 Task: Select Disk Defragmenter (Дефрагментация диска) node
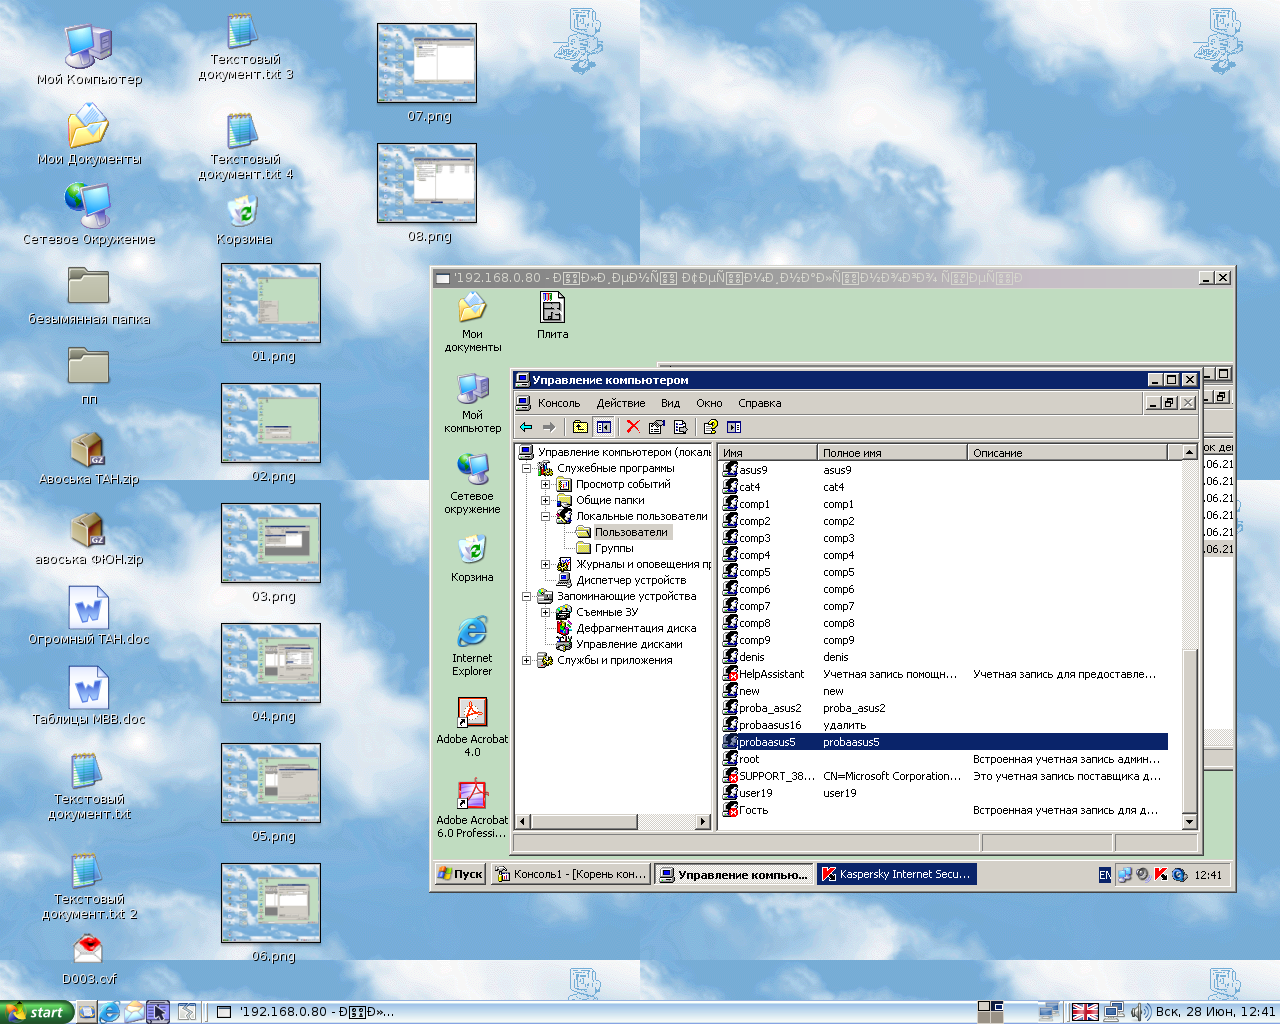pyautogui.click(x=635, y=628)
